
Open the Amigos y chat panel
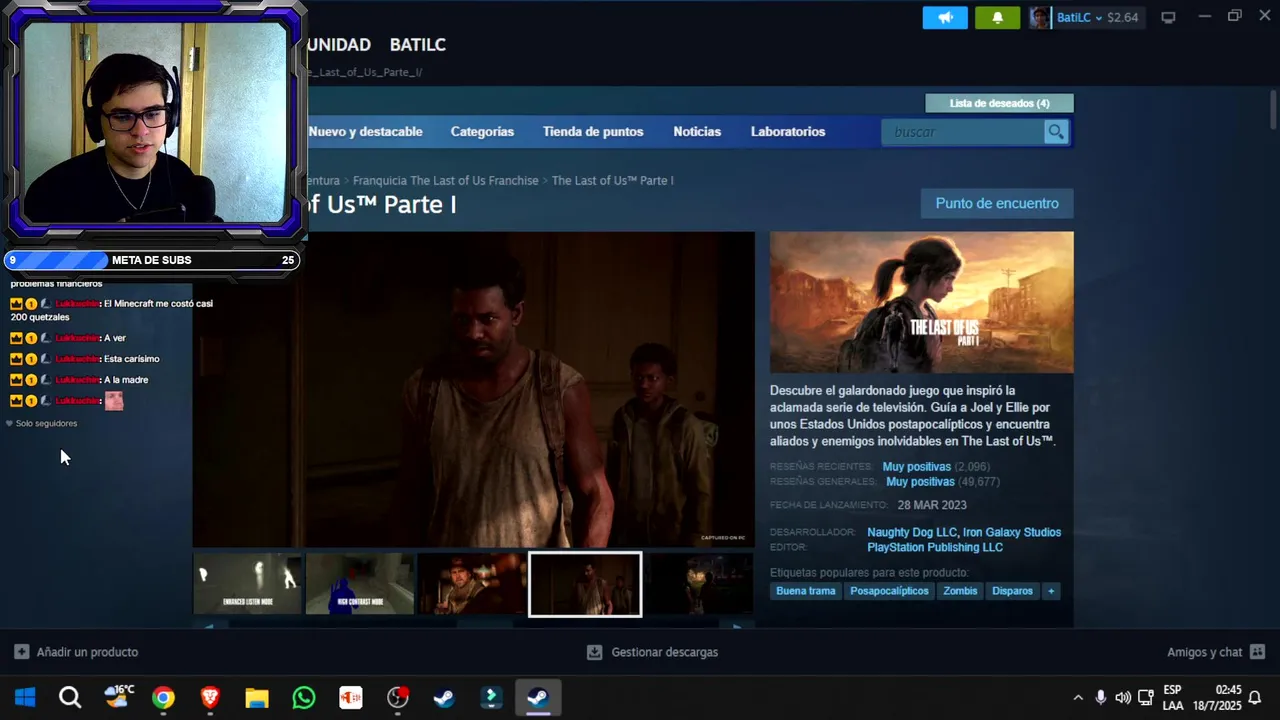coord(1204,652)
